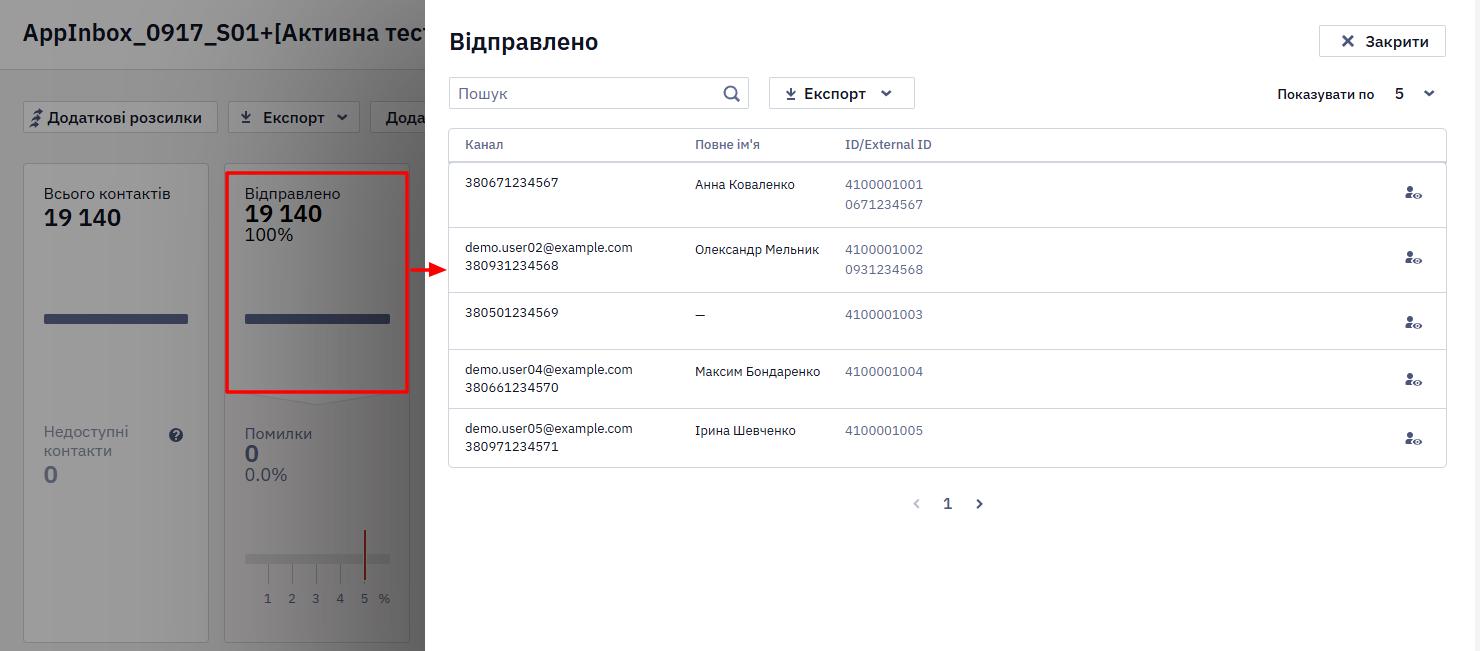The height and width of the screenshot is (651, 1480).
Task: Click contact ID 4100001003
Action: (x=884, y=315)
